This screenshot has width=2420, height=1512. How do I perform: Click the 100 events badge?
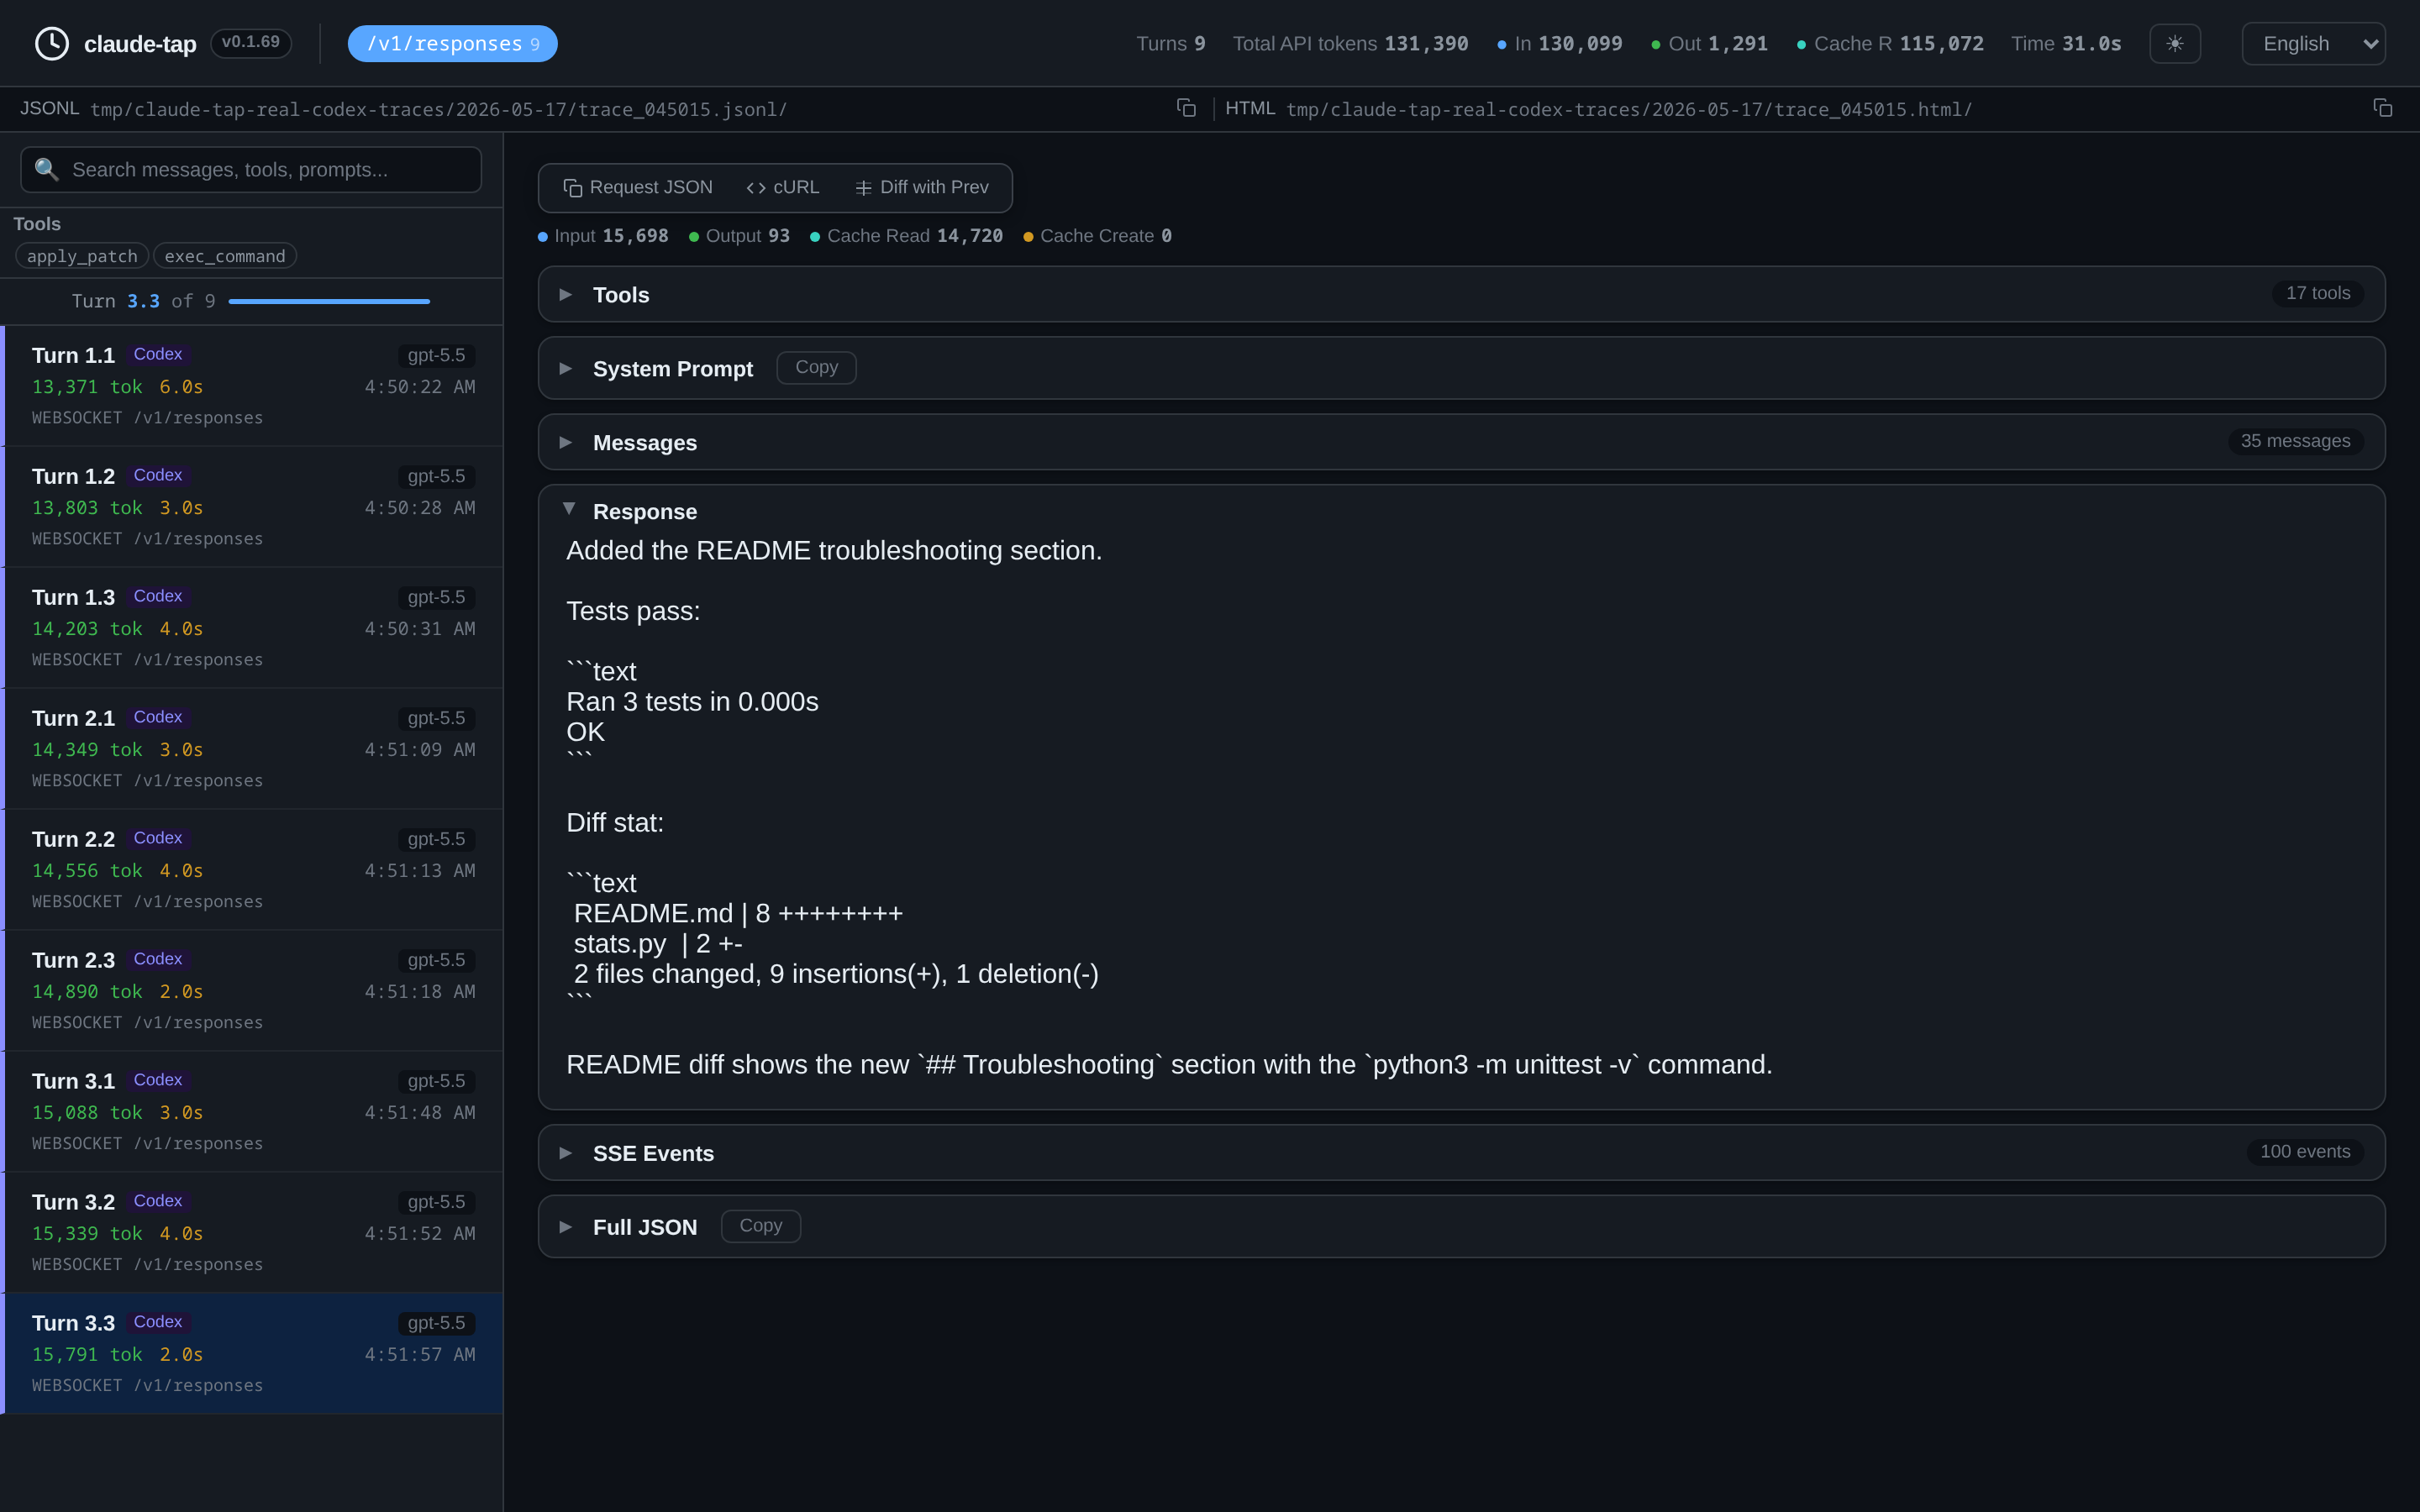[x=2305, y=1152]
